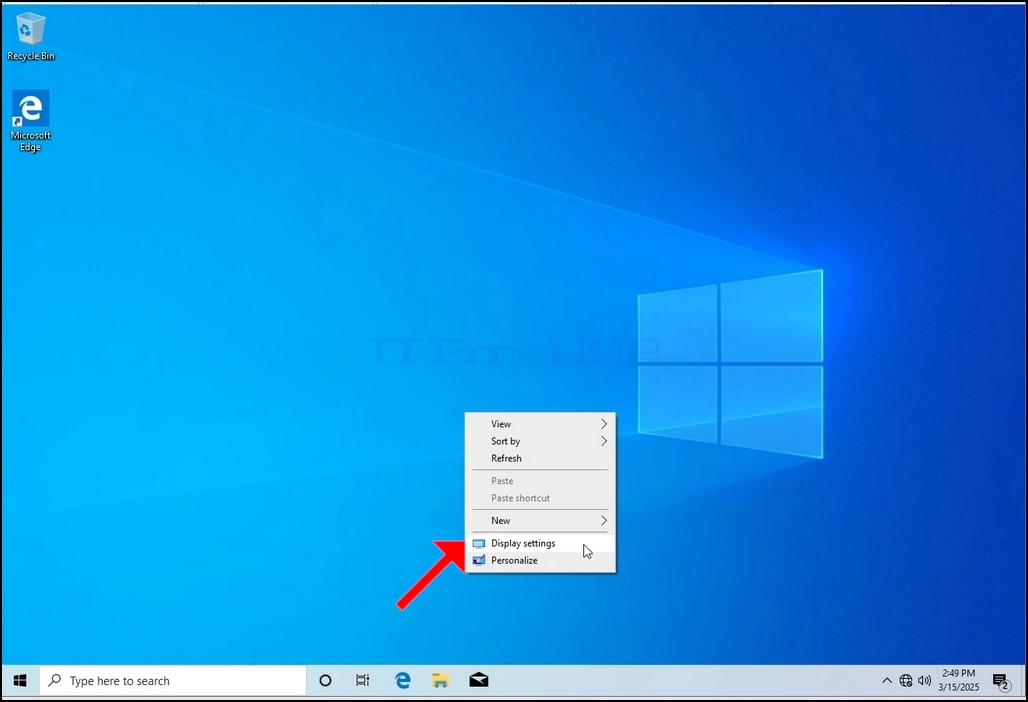Open File Explorer from the taskbar
1028x702 pixels.
point(441,680)
